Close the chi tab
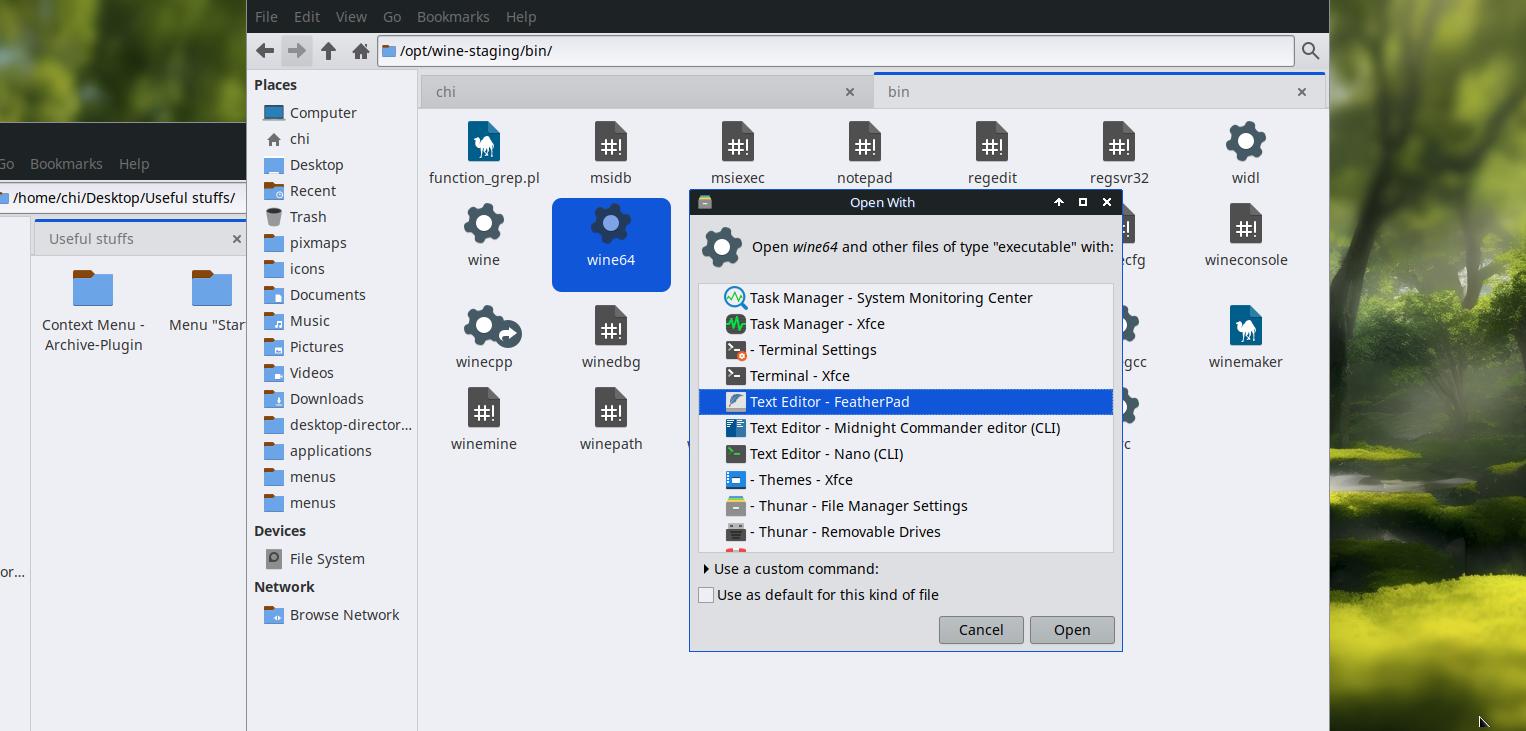 pyautogui.click(x=850, y=92)
